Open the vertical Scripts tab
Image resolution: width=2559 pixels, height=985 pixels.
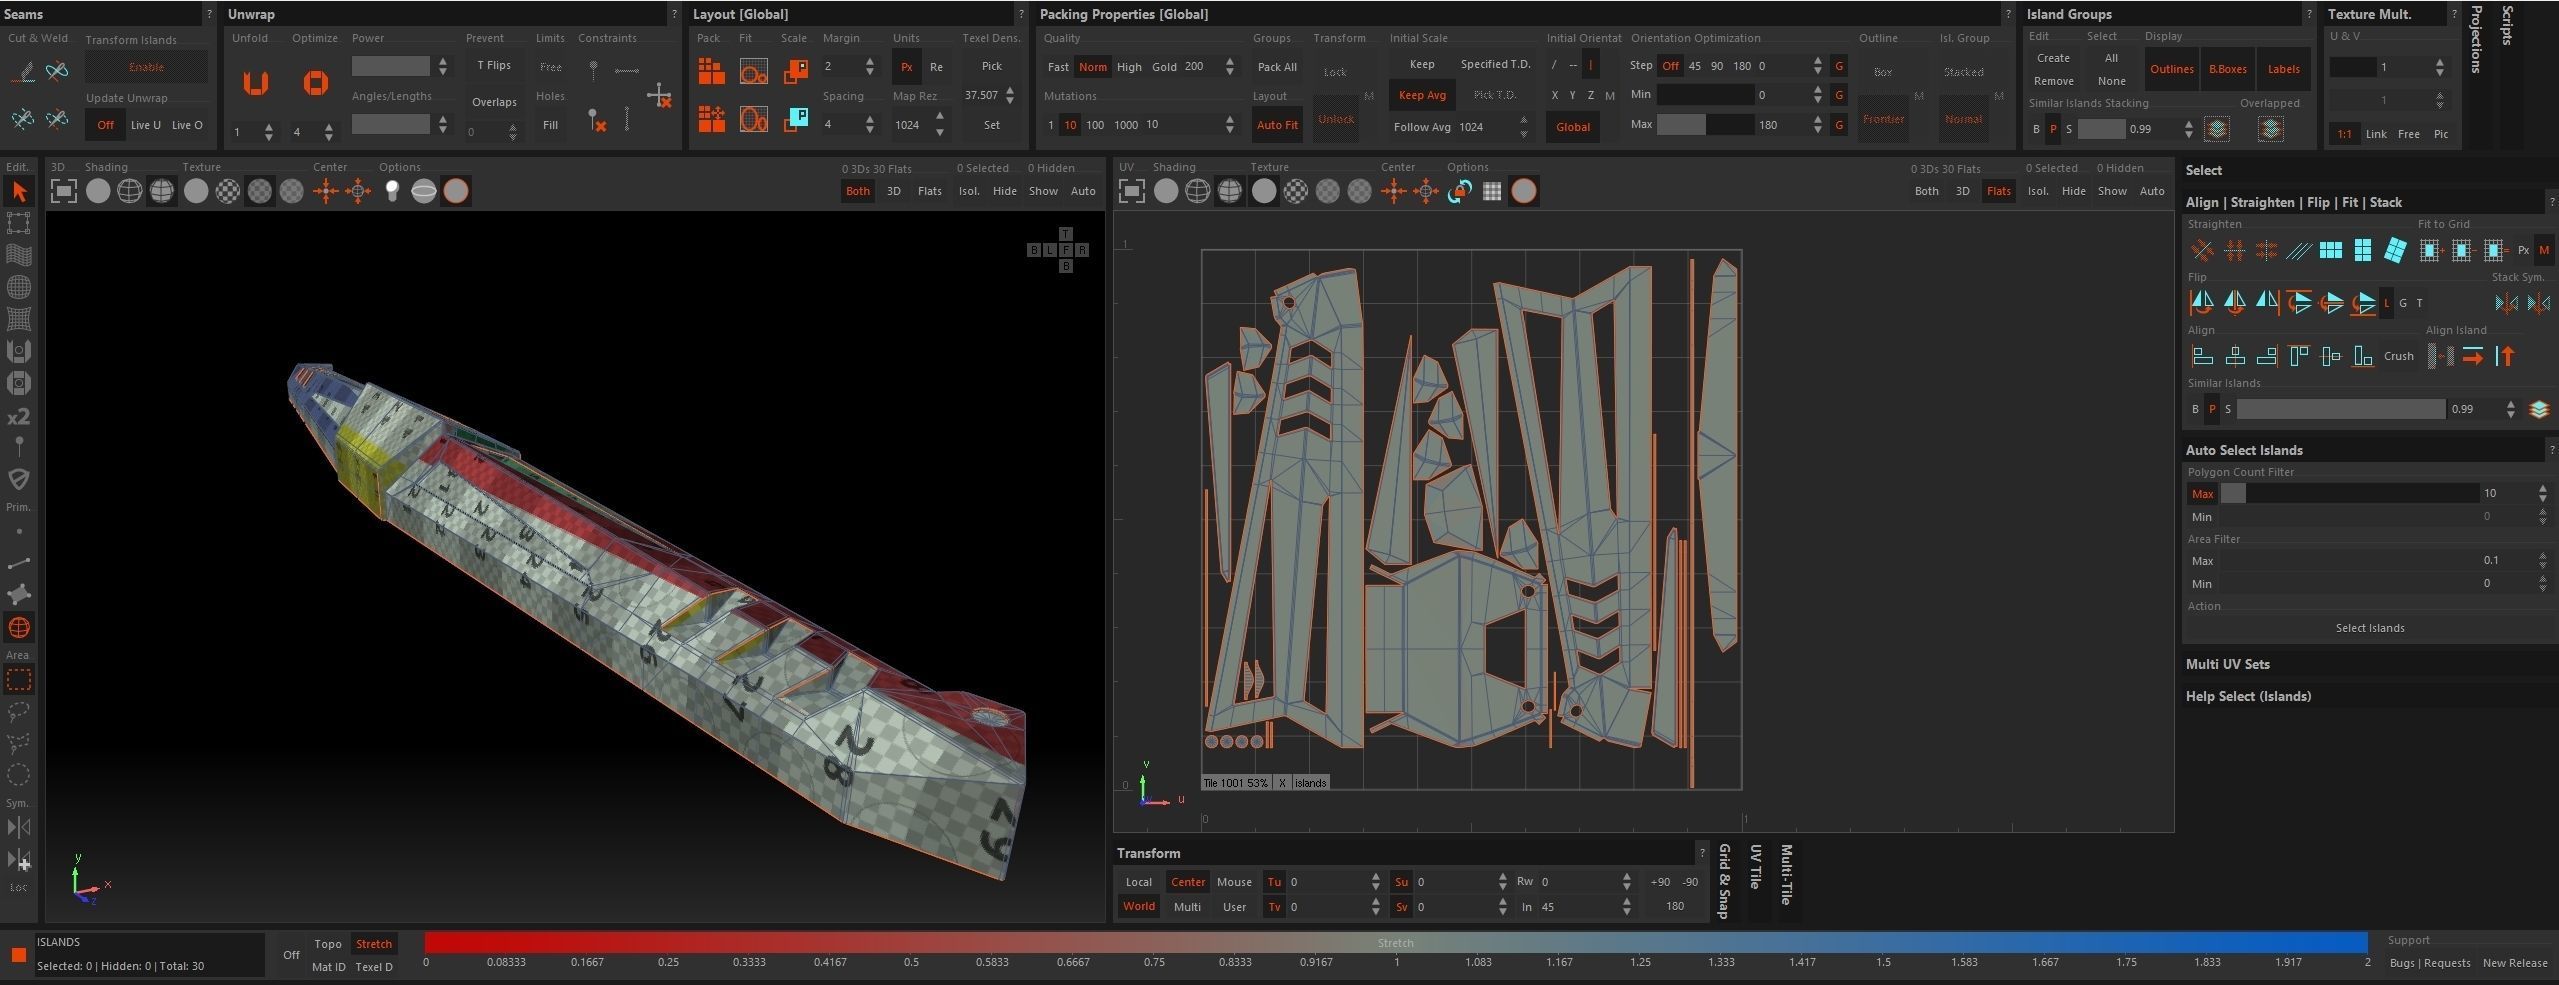pos(2506,26)
